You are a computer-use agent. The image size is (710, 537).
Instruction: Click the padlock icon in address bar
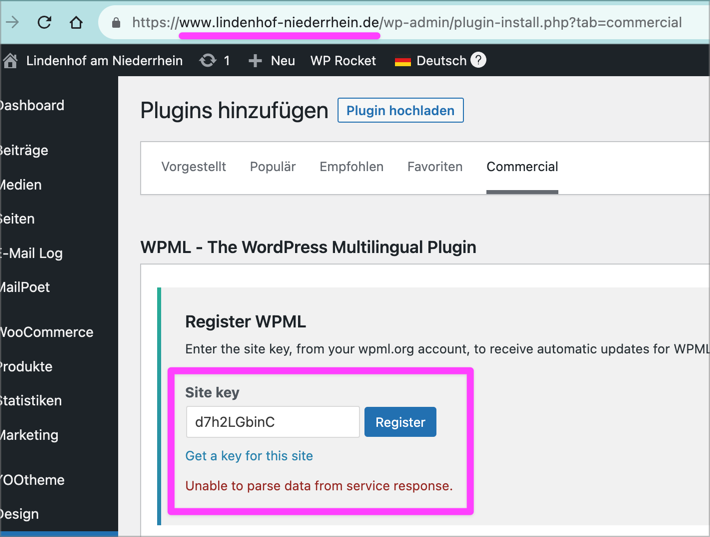[x=116, y=23]
